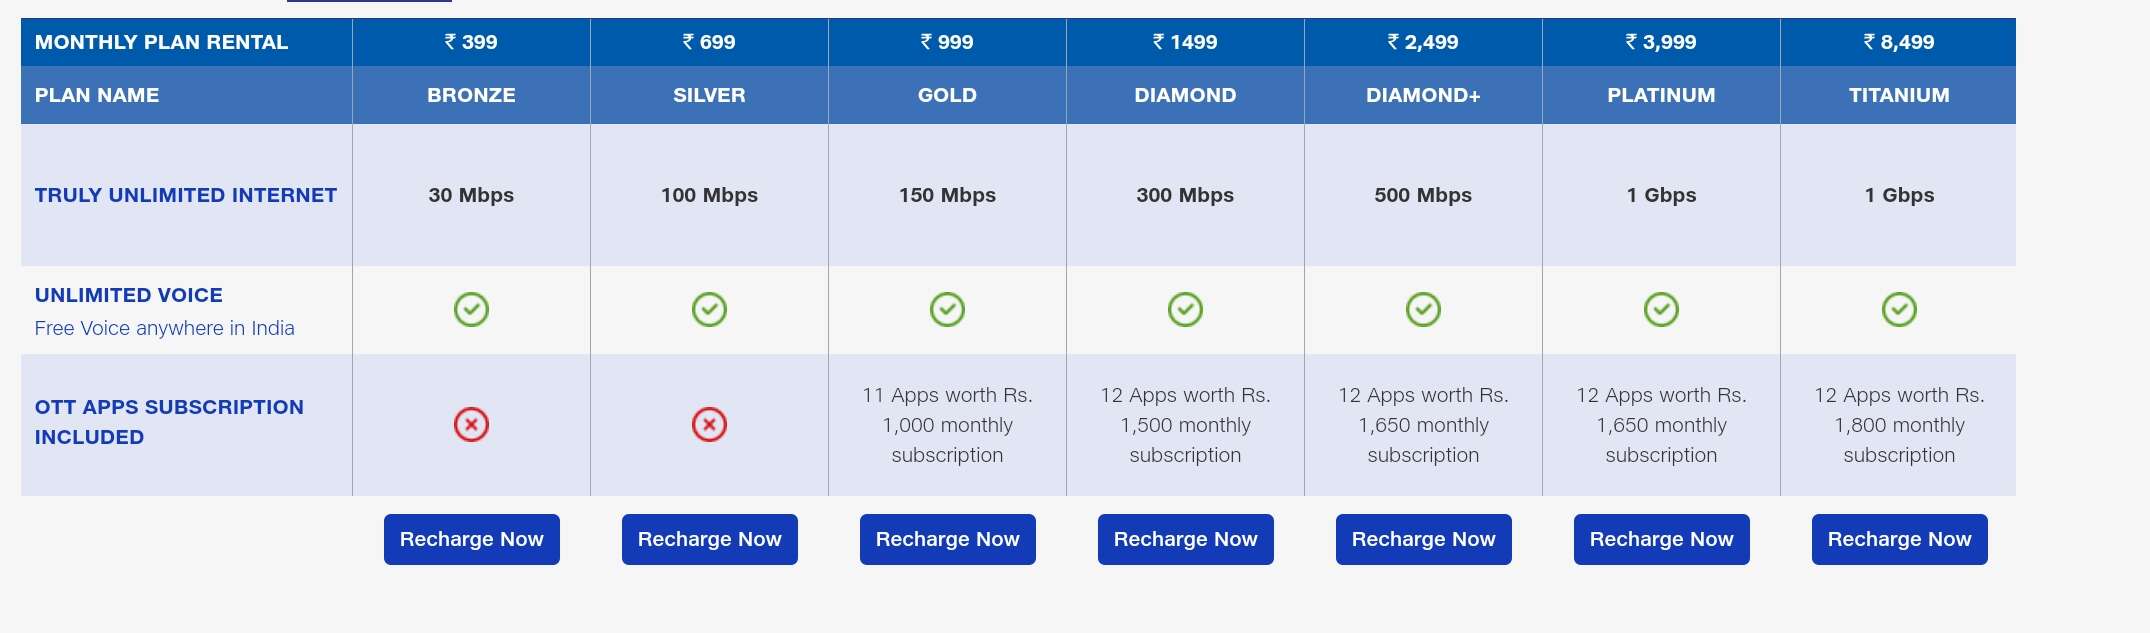This screenshot has height=633, width=2150.
Task: Click the Silver plan unlimited voice checkmark
Action: click(x=709, y=309)
